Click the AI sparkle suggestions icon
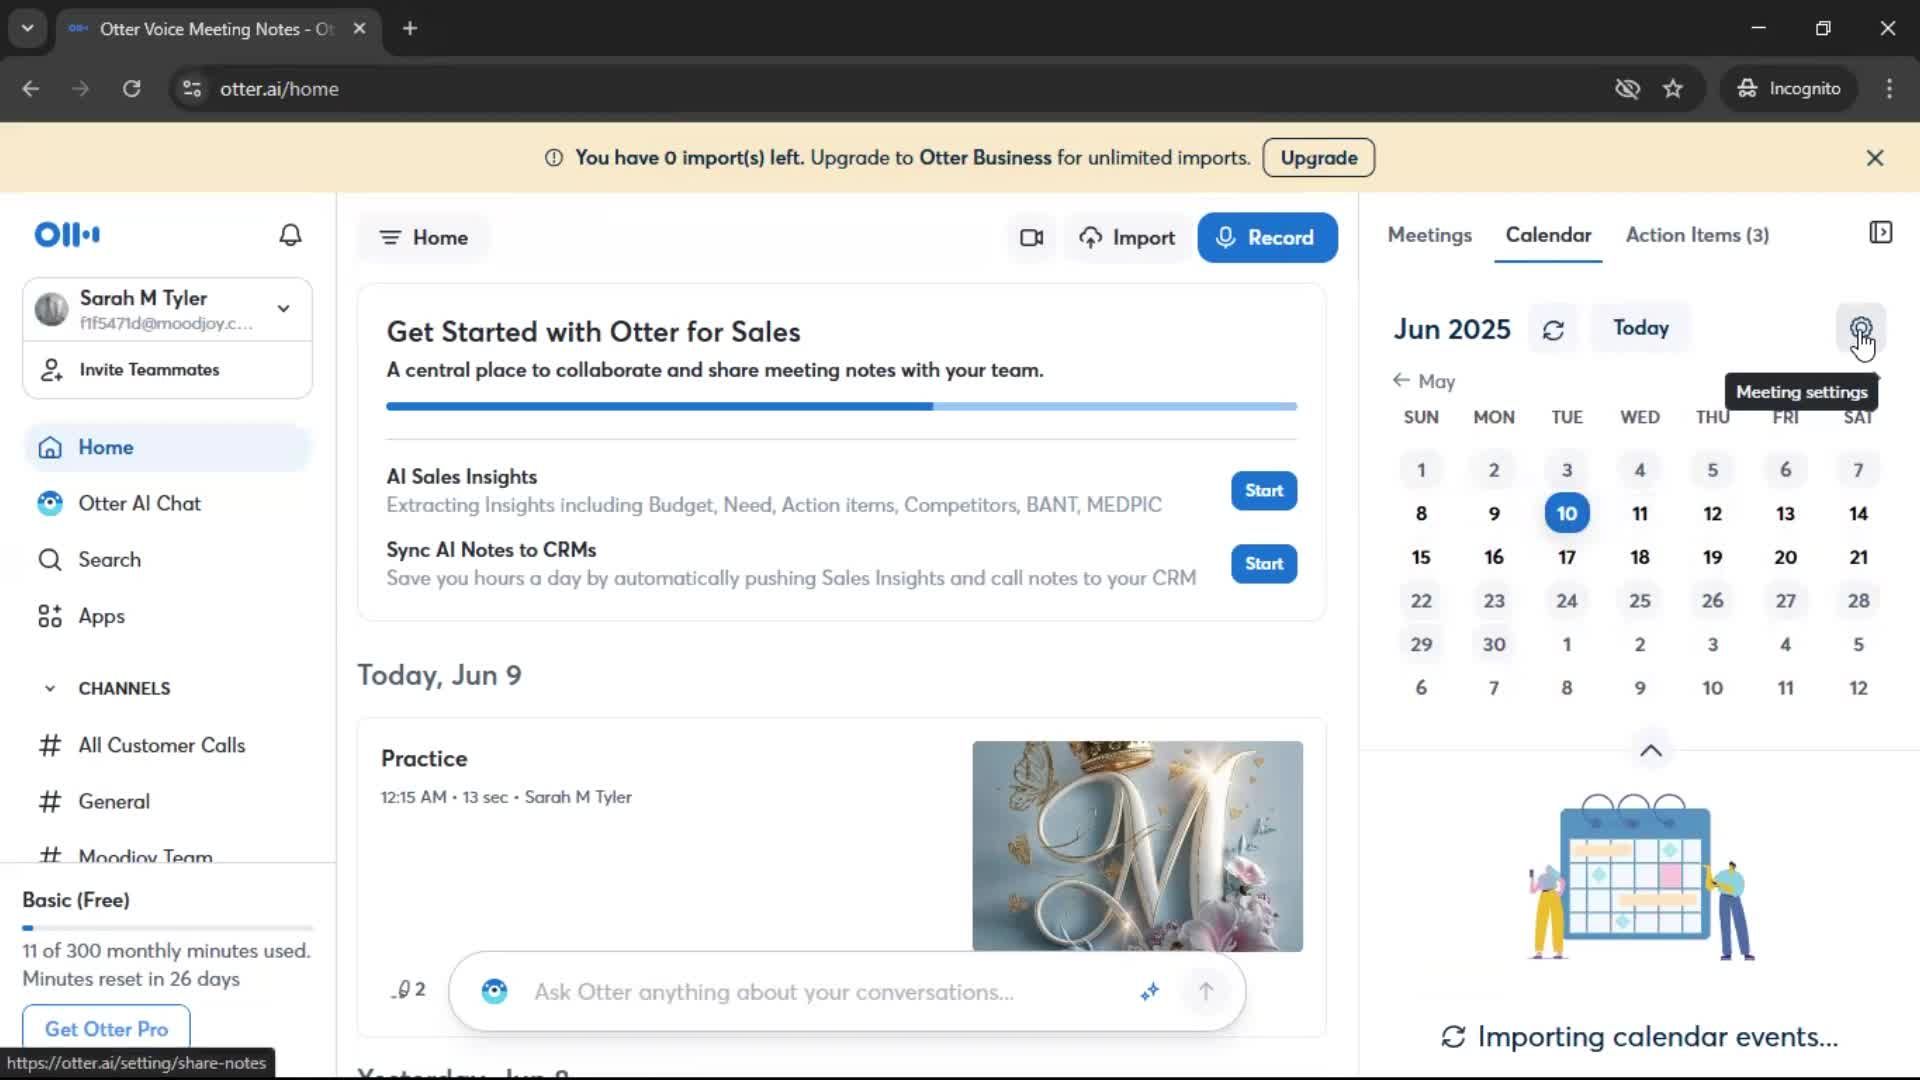The width and height of the screenshot is (1920, 1080). click(1149, 992)
